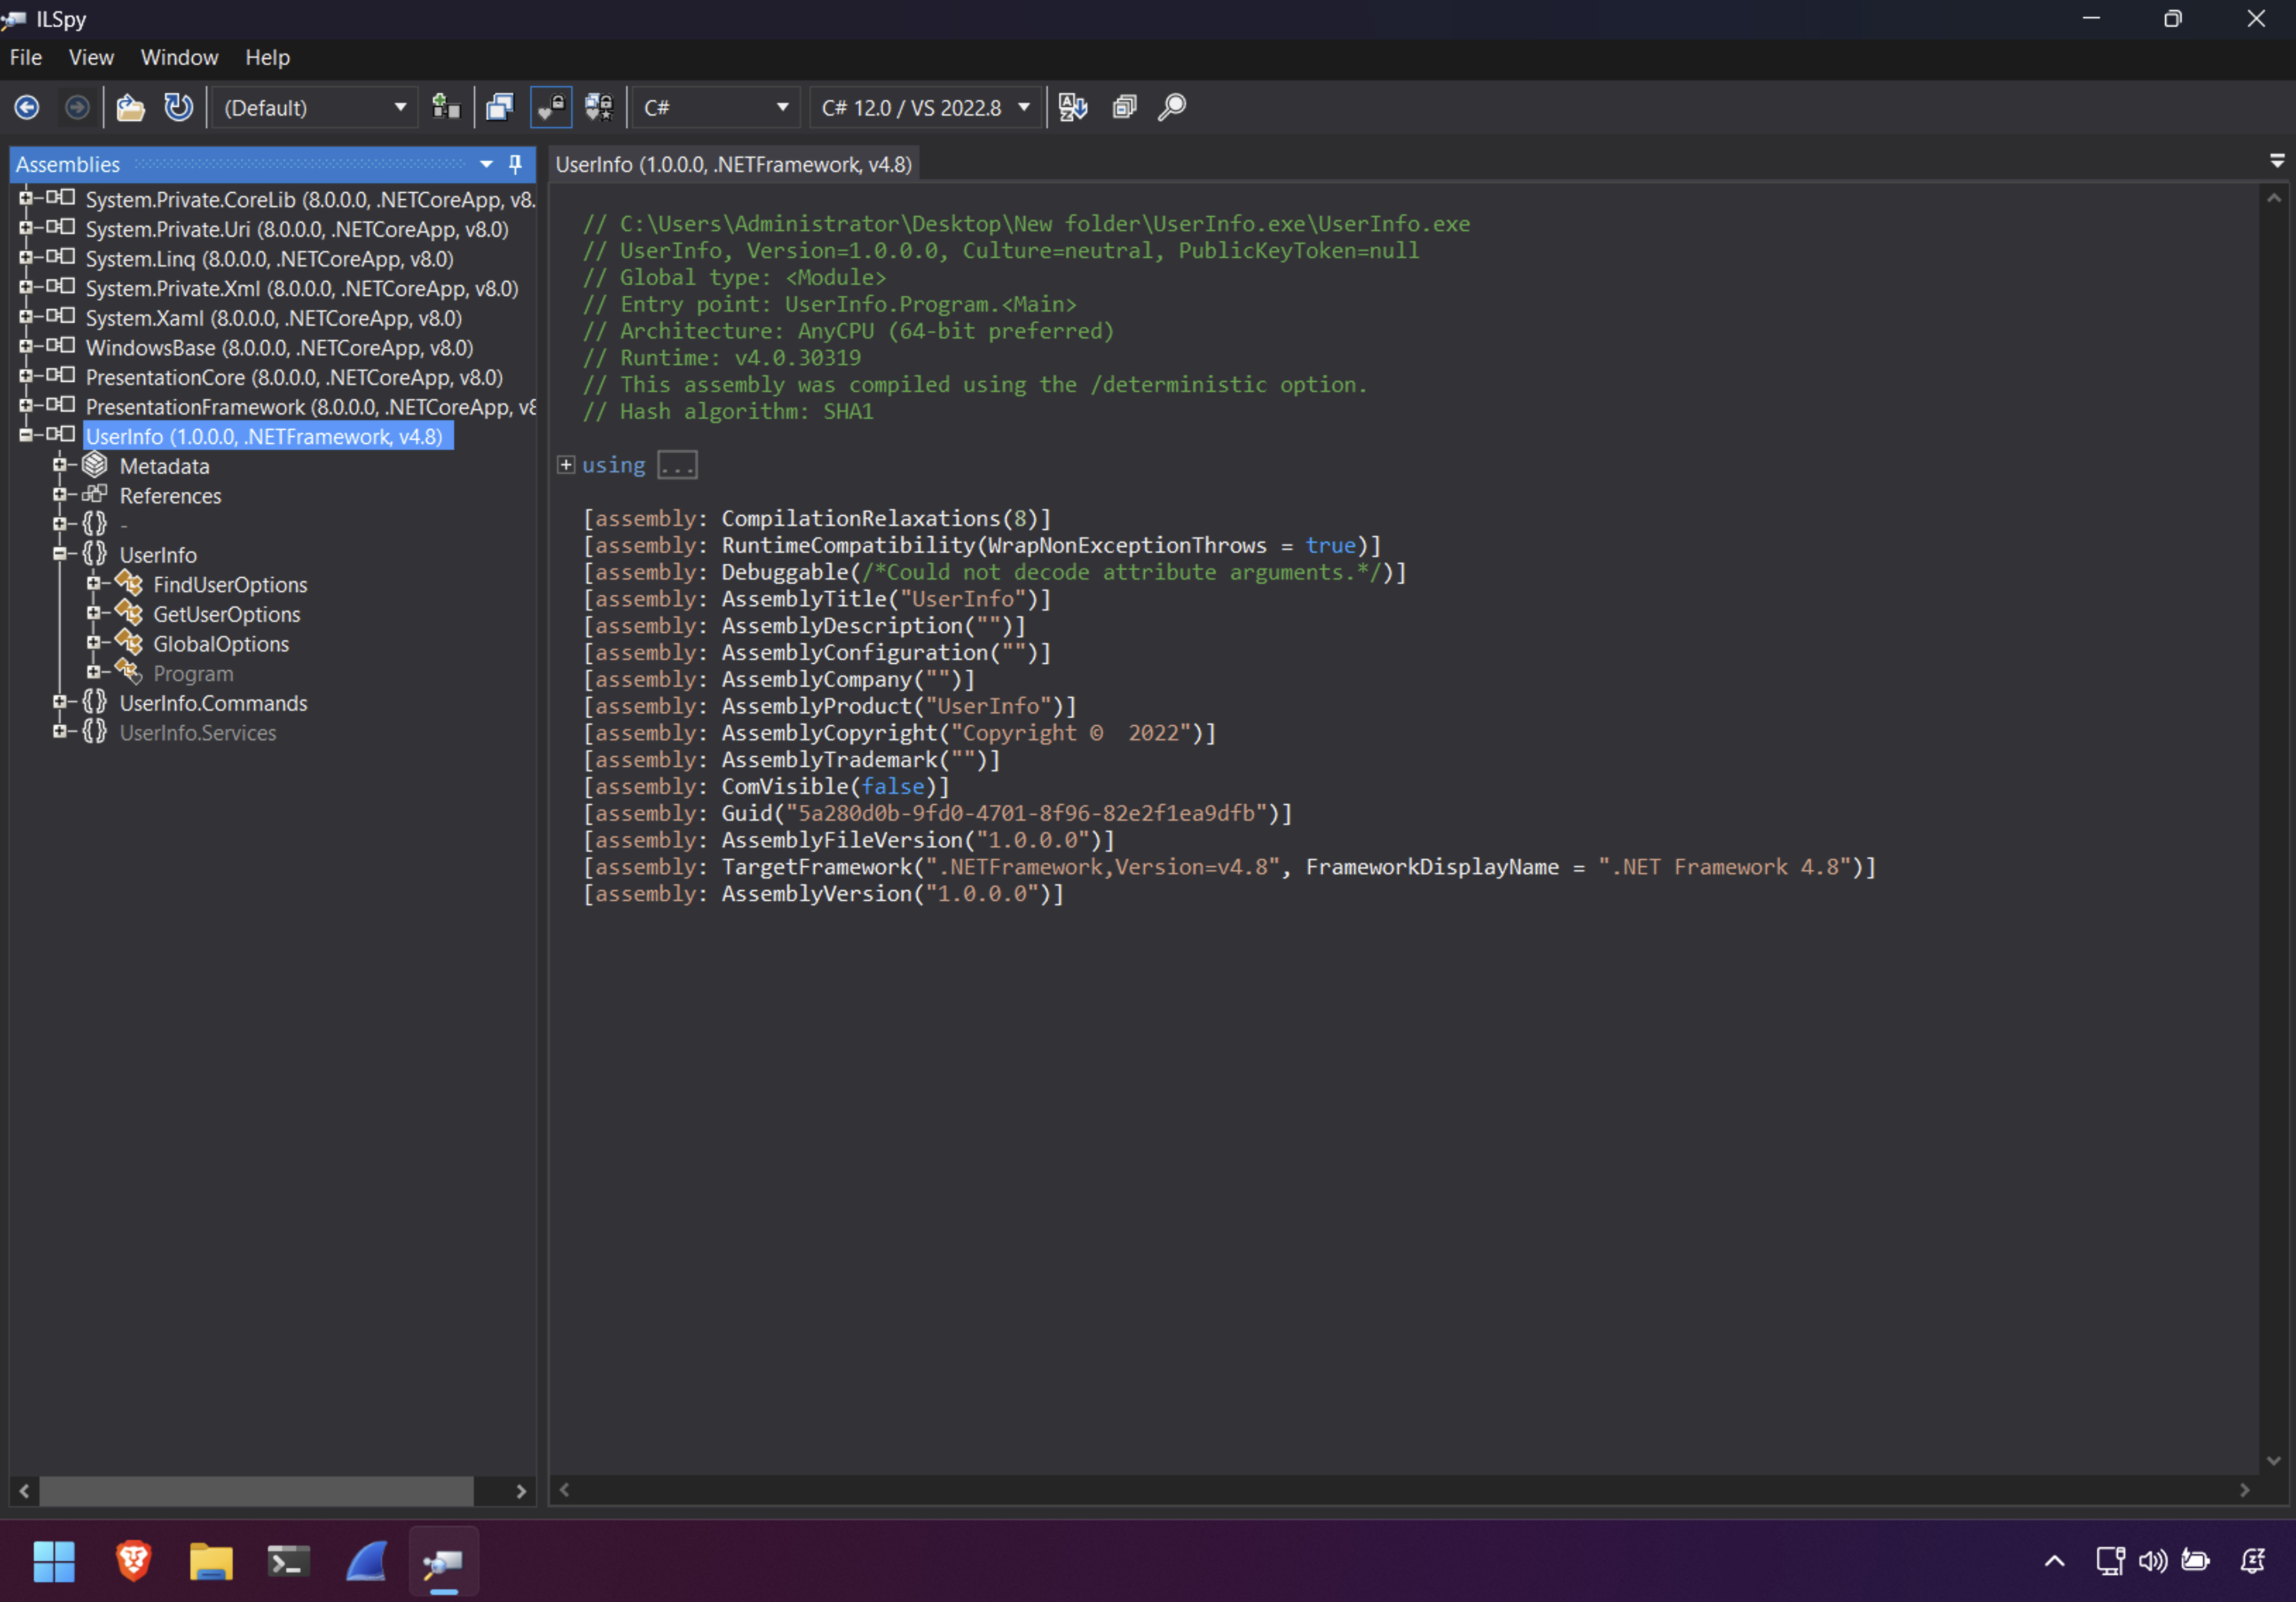Toggle the Show all types and members button

(x=599, y=107)
